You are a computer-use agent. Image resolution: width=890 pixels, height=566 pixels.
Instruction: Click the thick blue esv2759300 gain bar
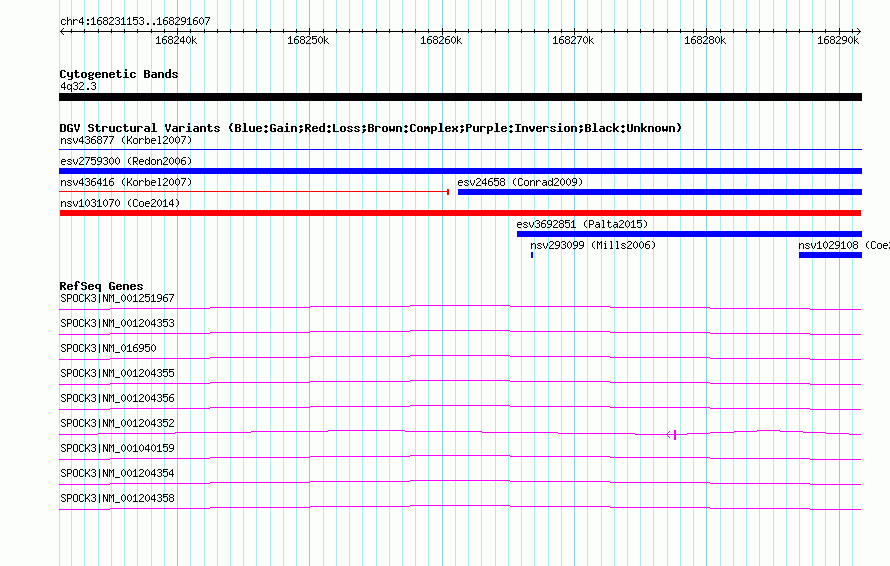[x=460, y=171]
